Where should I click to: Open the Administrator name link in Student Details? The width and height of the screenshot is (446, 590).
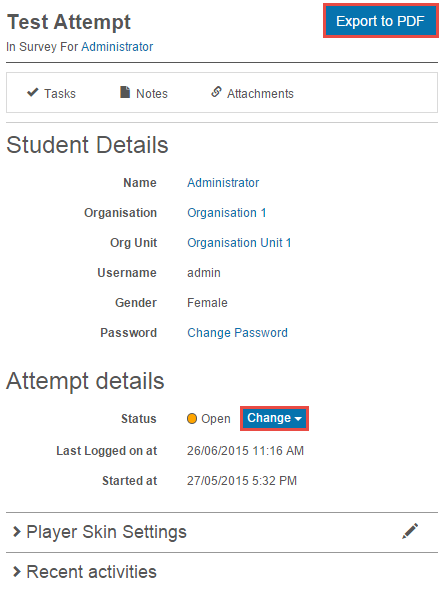[223, 183]
